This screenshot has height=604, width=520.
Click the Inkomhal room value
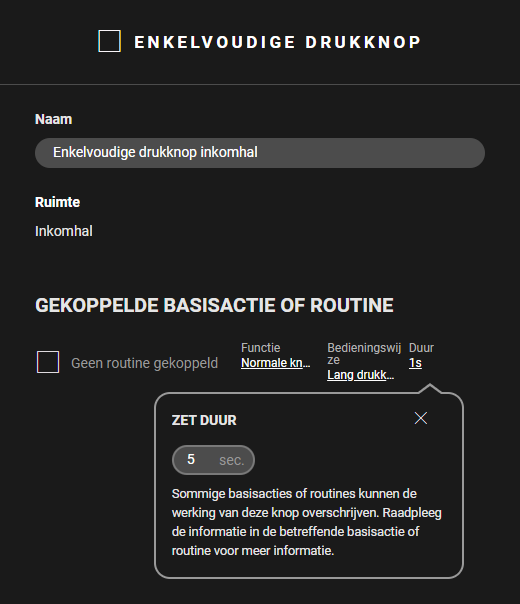tap(64, 231)
